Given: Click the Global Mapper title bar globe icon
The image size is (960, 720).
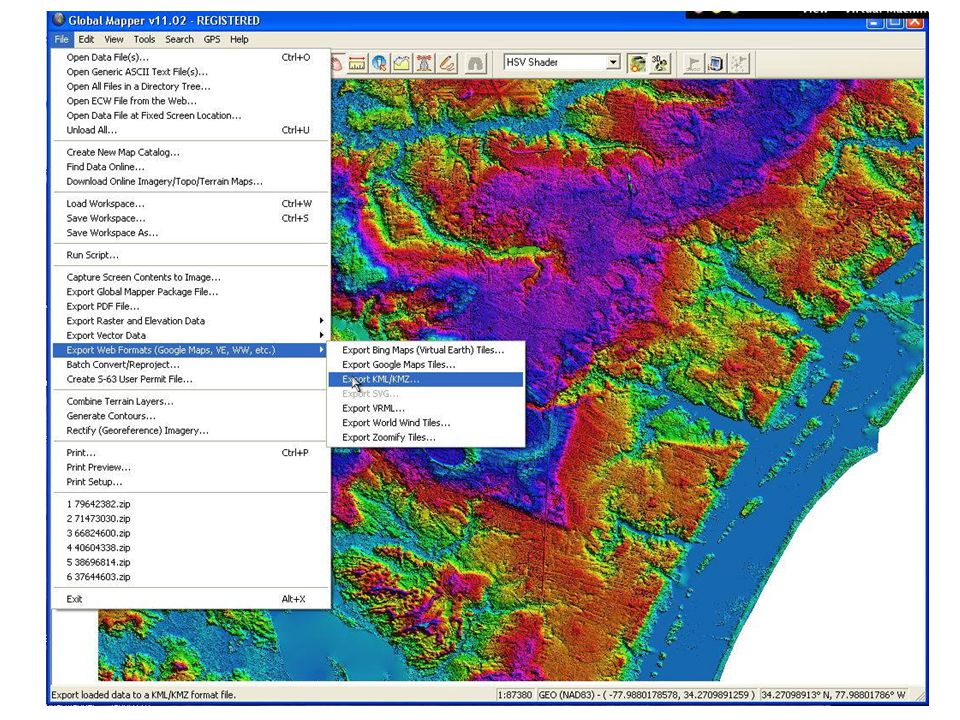Looking at the screenshot, I should pyautogui.click(x=59, y=20).
